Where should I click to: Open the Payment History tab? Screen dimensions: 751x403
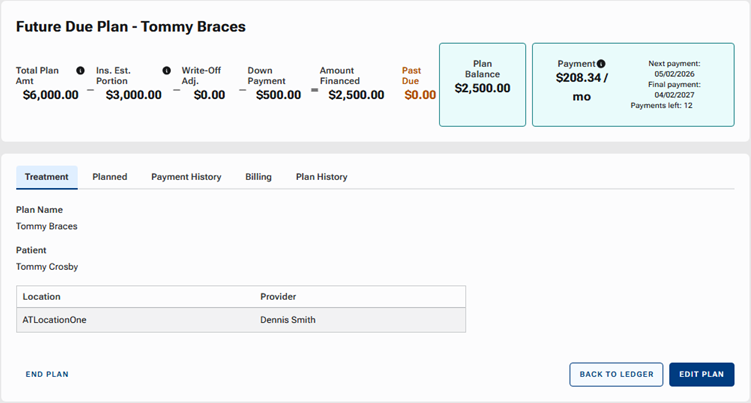(x=186, y=177)
